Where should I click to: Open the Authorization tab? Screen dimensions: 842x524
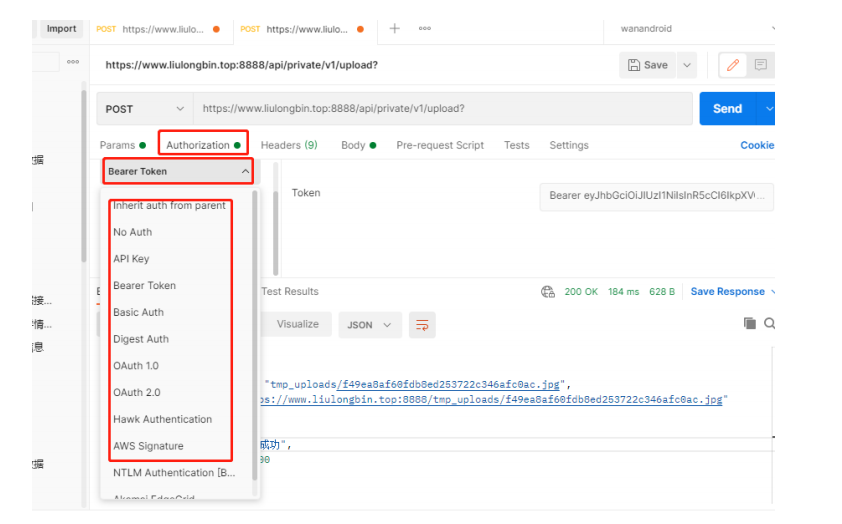(203, 145)
